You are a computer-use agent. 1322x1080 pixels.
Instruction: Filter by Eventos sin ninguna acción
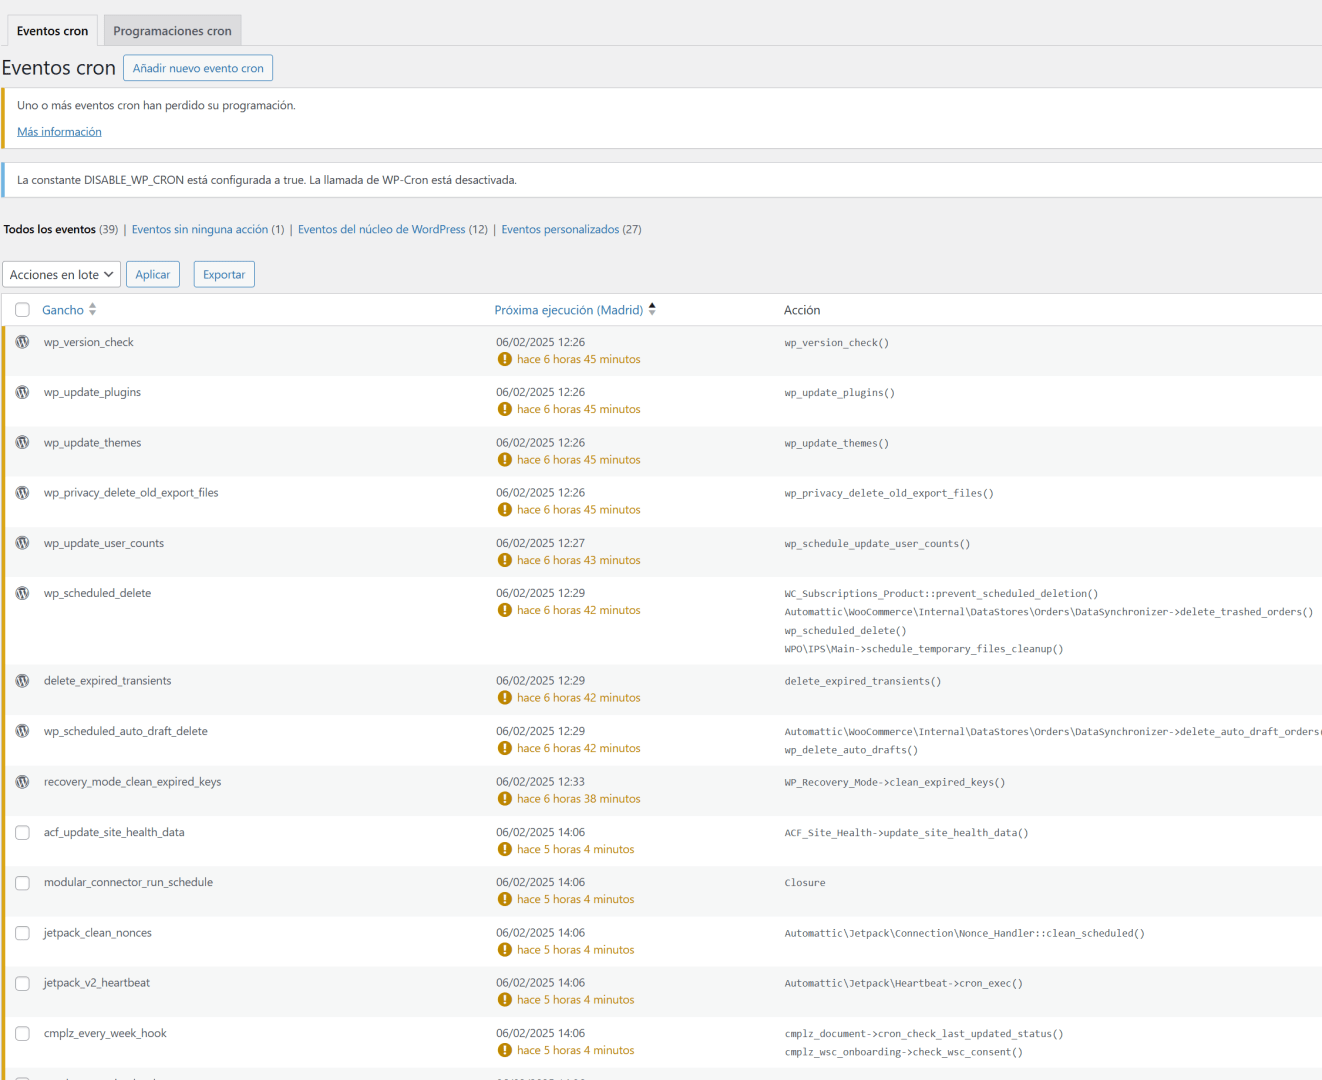coord(200,229)
